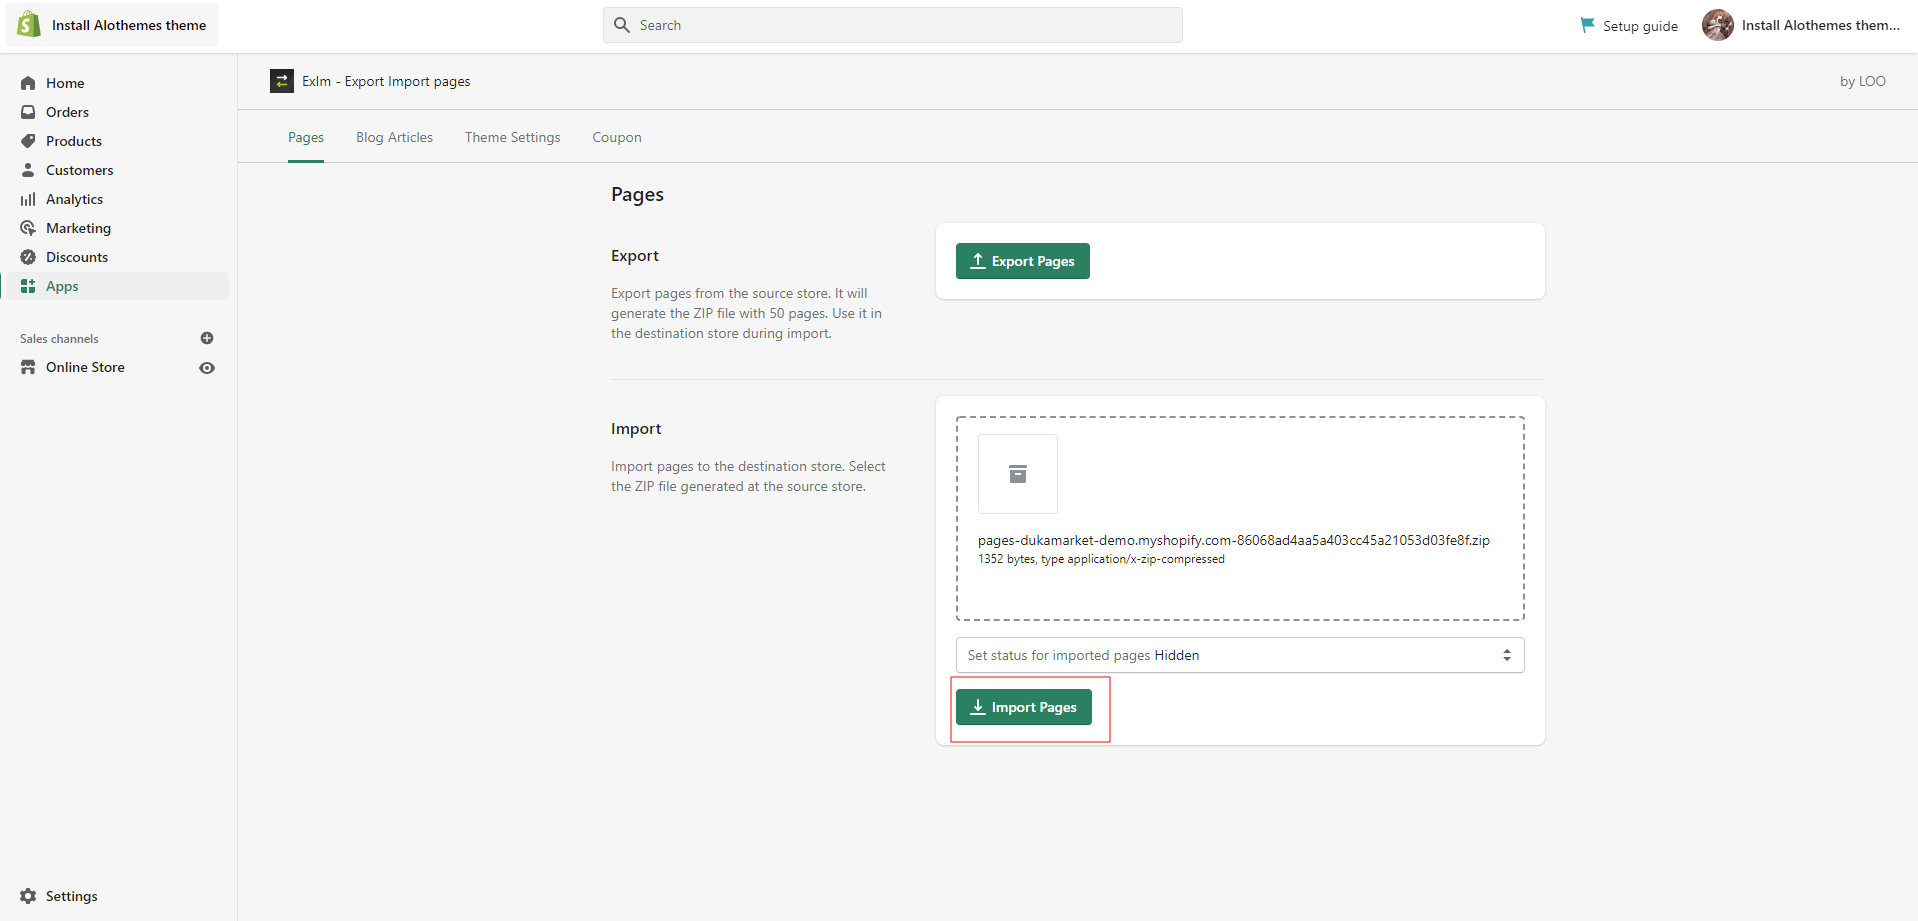
Task: Go to Products in the sidebar
Action: point(74,141)
